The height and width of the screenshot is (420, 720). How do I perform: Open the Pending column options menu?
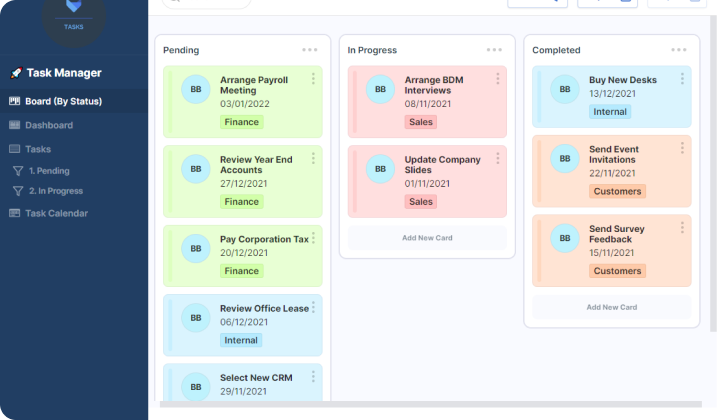click(310, 50)
